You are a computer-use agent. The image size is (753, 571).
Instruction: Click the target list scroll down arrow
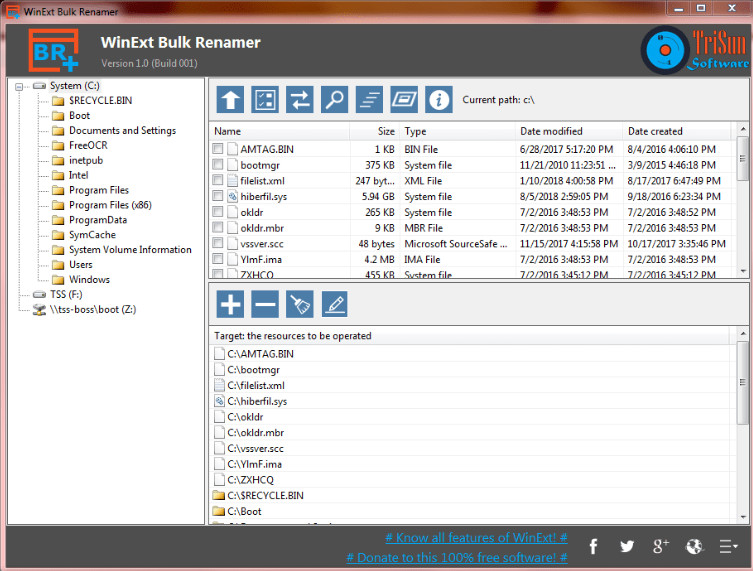pos(743,518)
